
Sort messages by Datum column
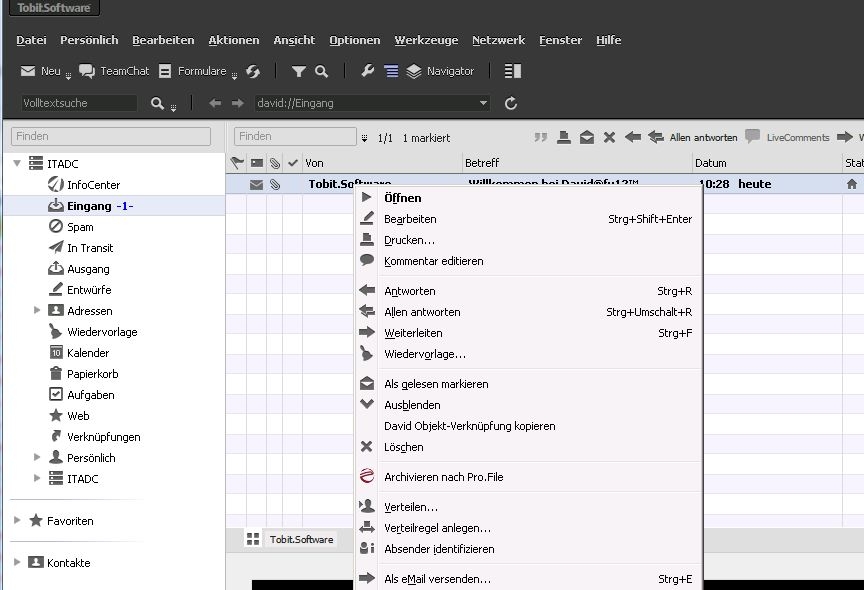pos(767,163)
